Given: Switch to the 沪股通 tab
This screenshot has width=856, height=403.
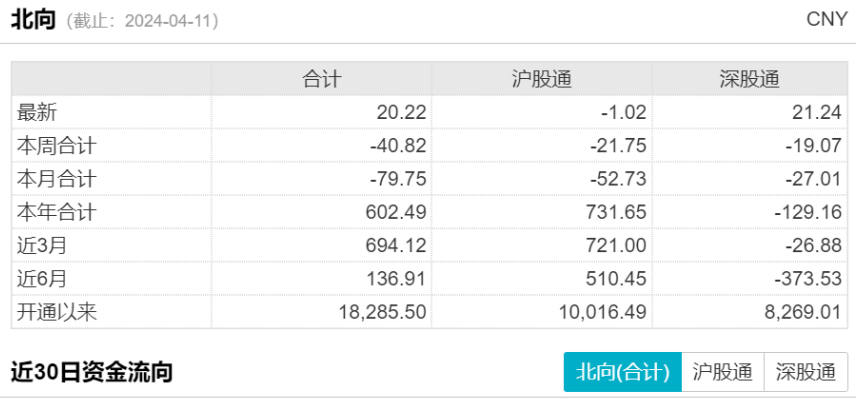Looking at the screenshot, I should tap(722, 372).
